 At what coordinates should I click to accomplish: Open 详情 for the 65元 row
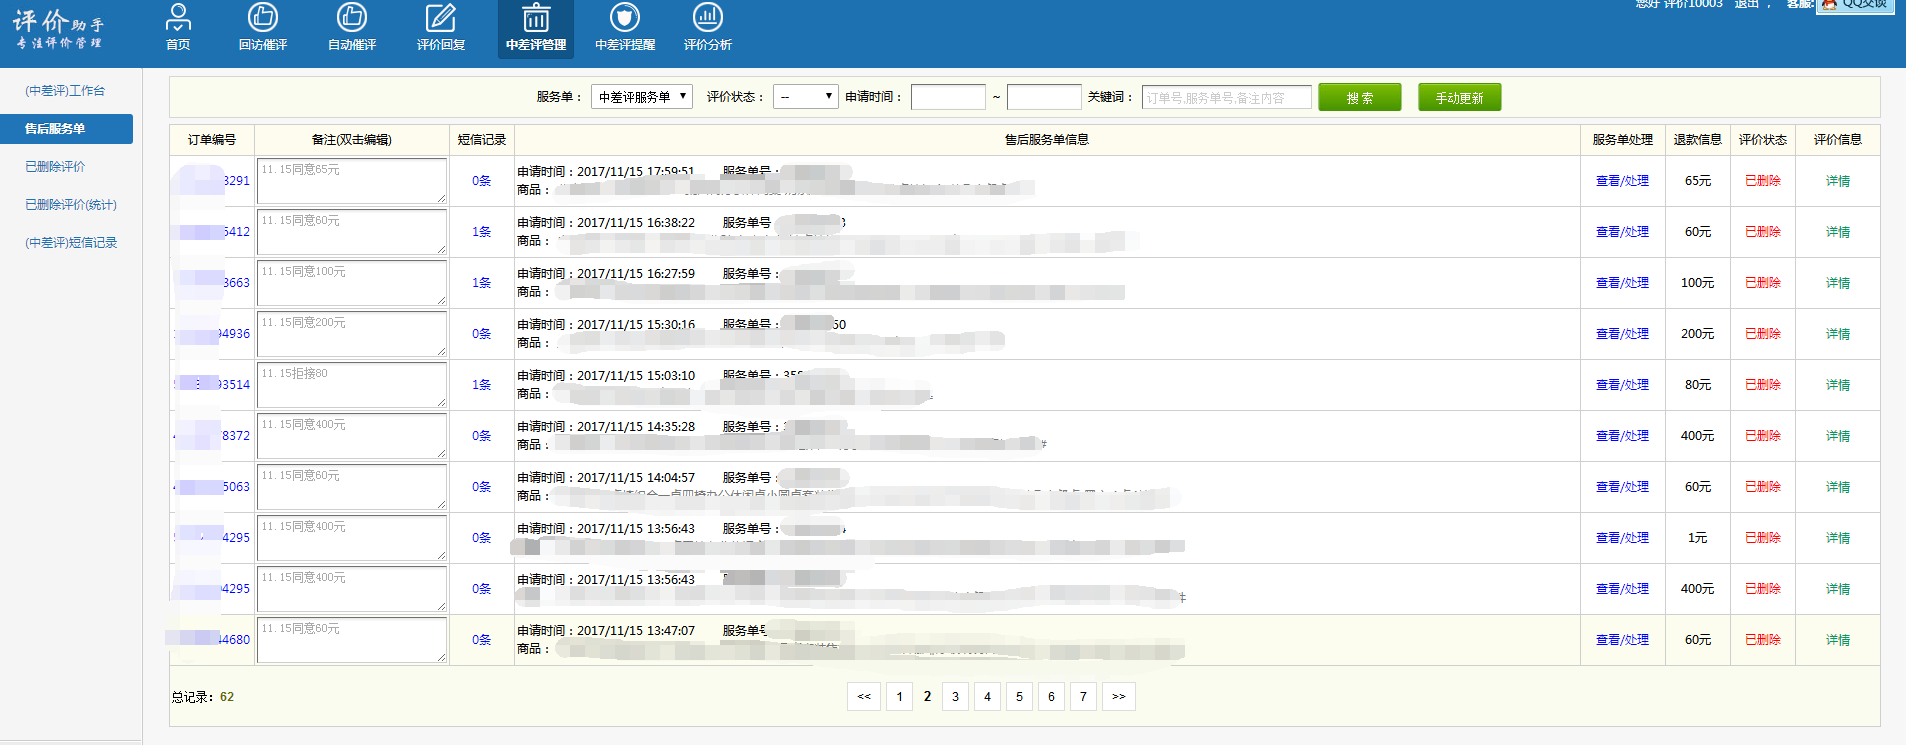tap(1838, 181)
